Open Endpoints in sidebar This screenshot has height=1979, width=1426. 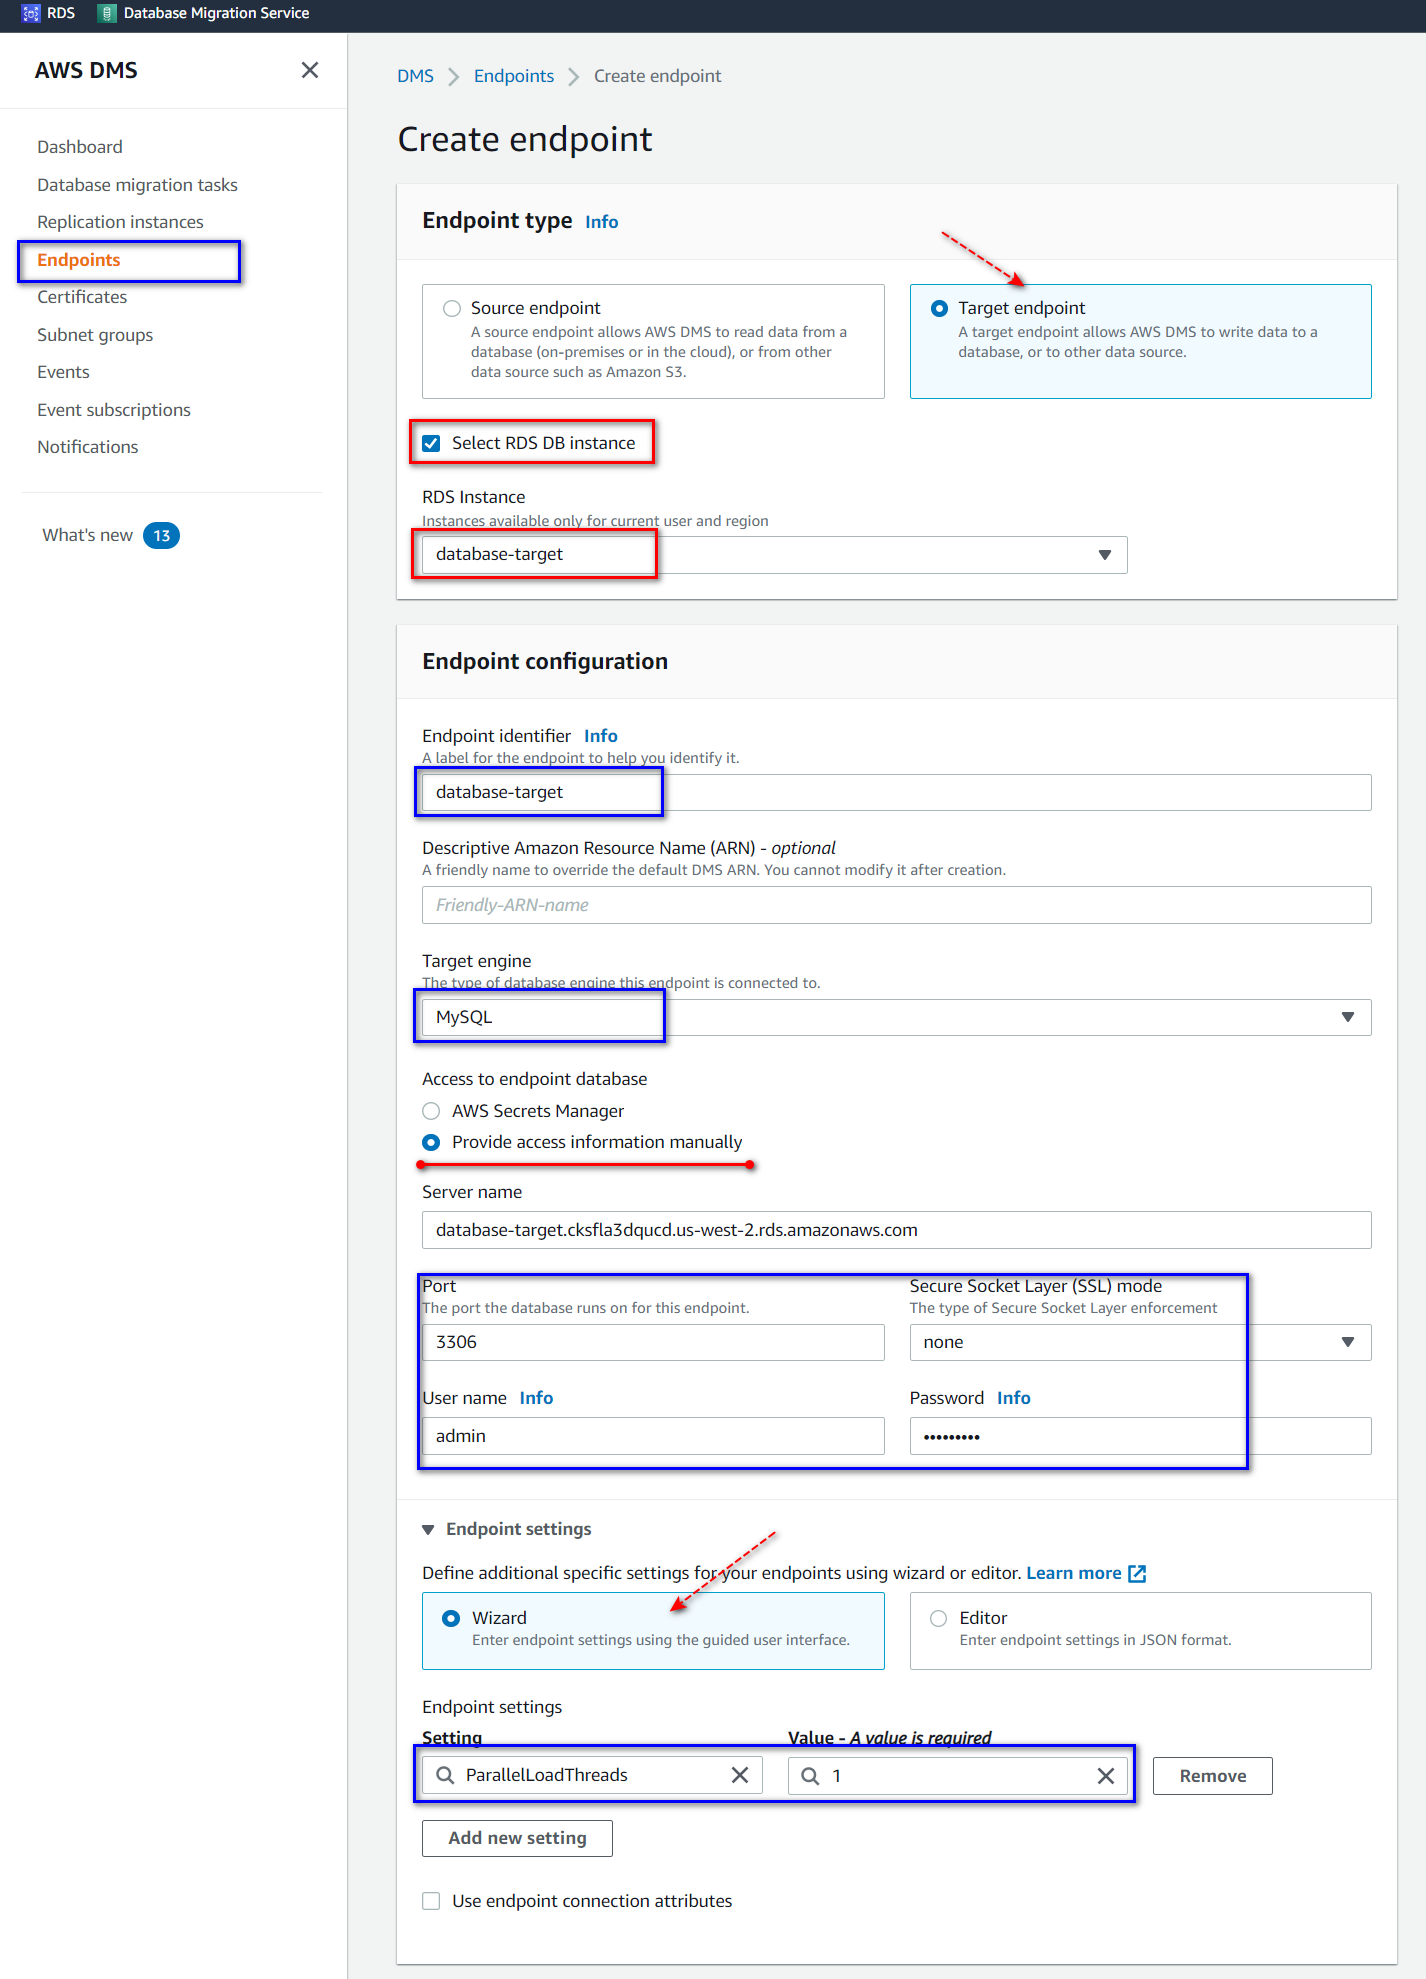(x=79, y=260)
